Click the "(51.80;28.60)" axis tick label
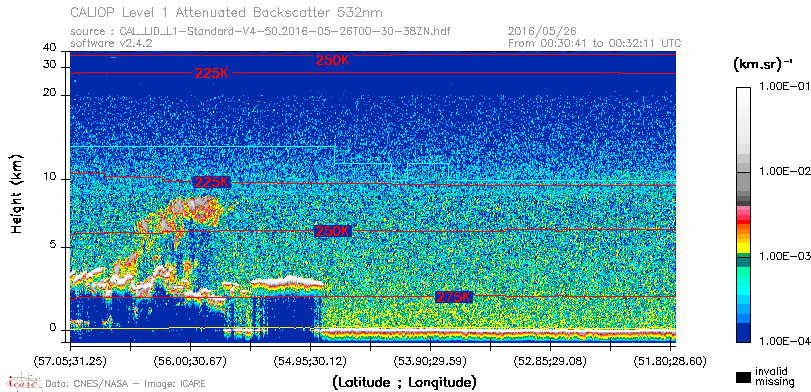This screenshot has width=811, height=392. [x=670, y=360]
